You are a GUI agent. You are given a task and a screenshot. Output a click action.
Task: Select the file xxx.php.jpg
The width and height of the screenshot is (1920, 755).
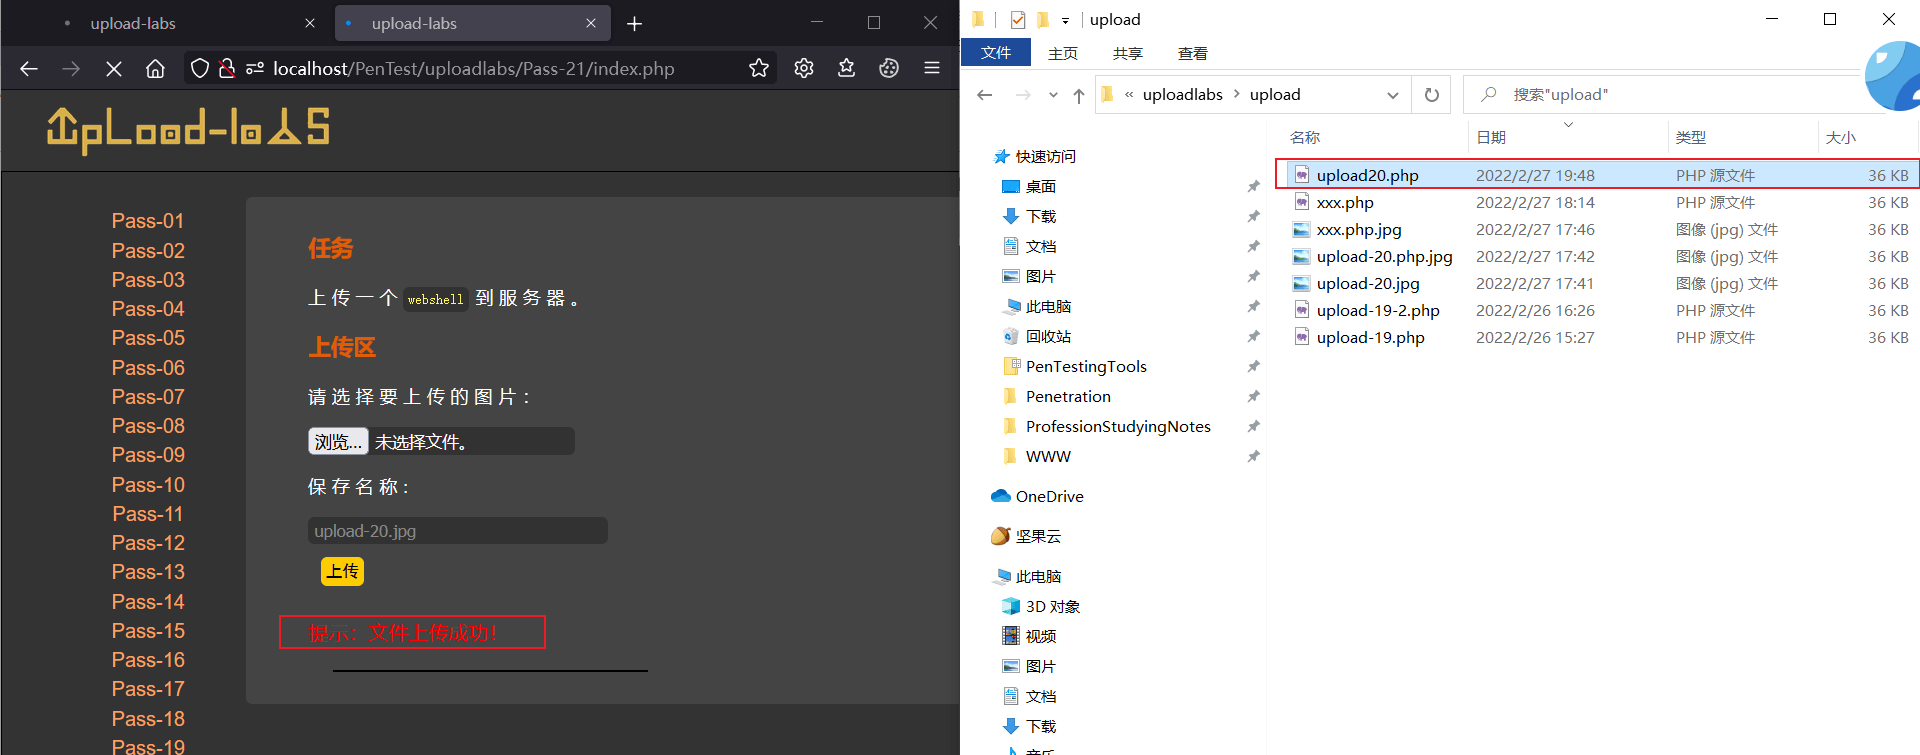tap(1598, 229)
